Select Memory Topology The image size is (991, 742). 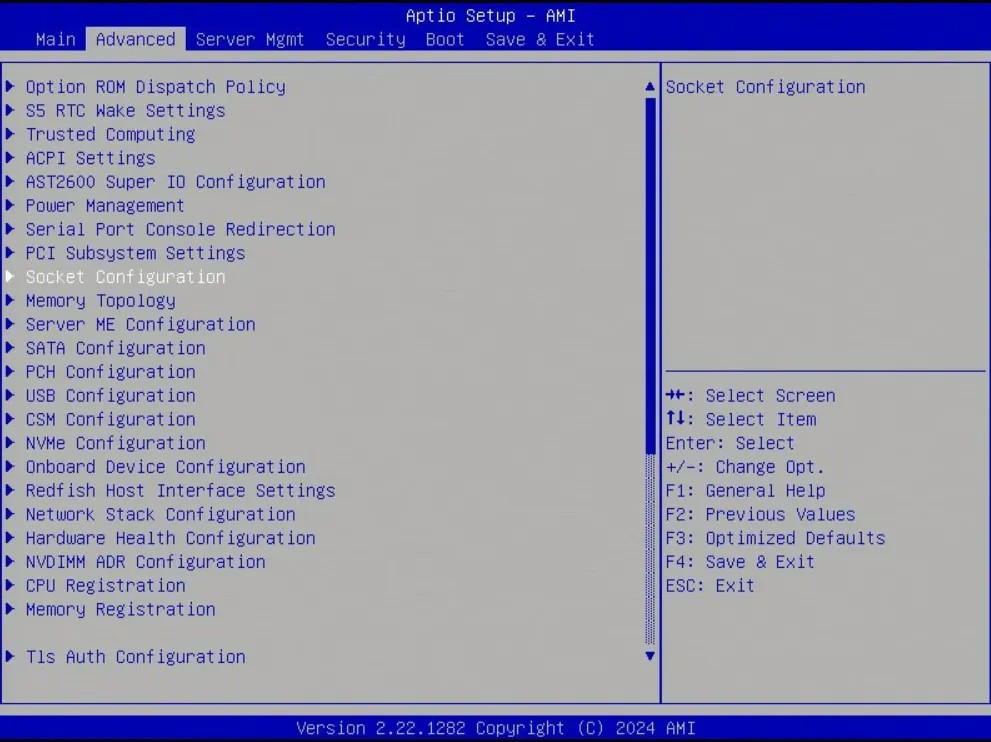tap(99, 300)
